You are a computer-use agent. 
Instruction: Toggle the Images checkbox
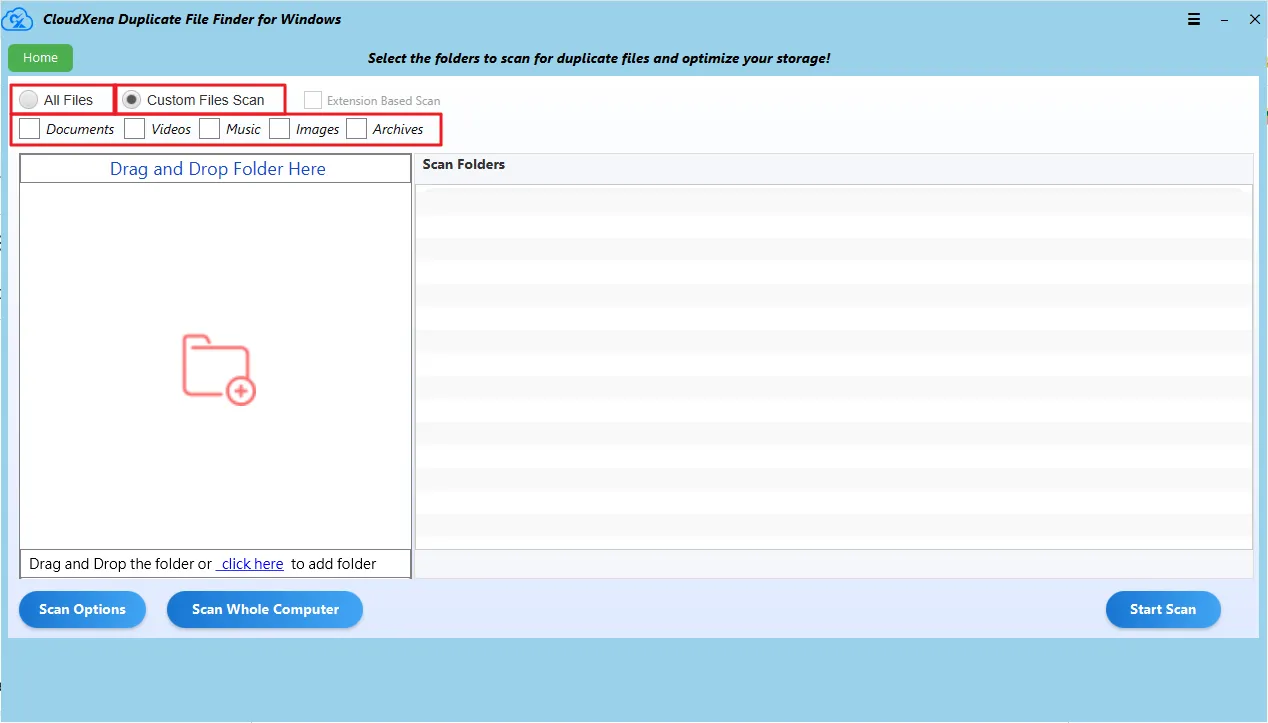[280, 129]
